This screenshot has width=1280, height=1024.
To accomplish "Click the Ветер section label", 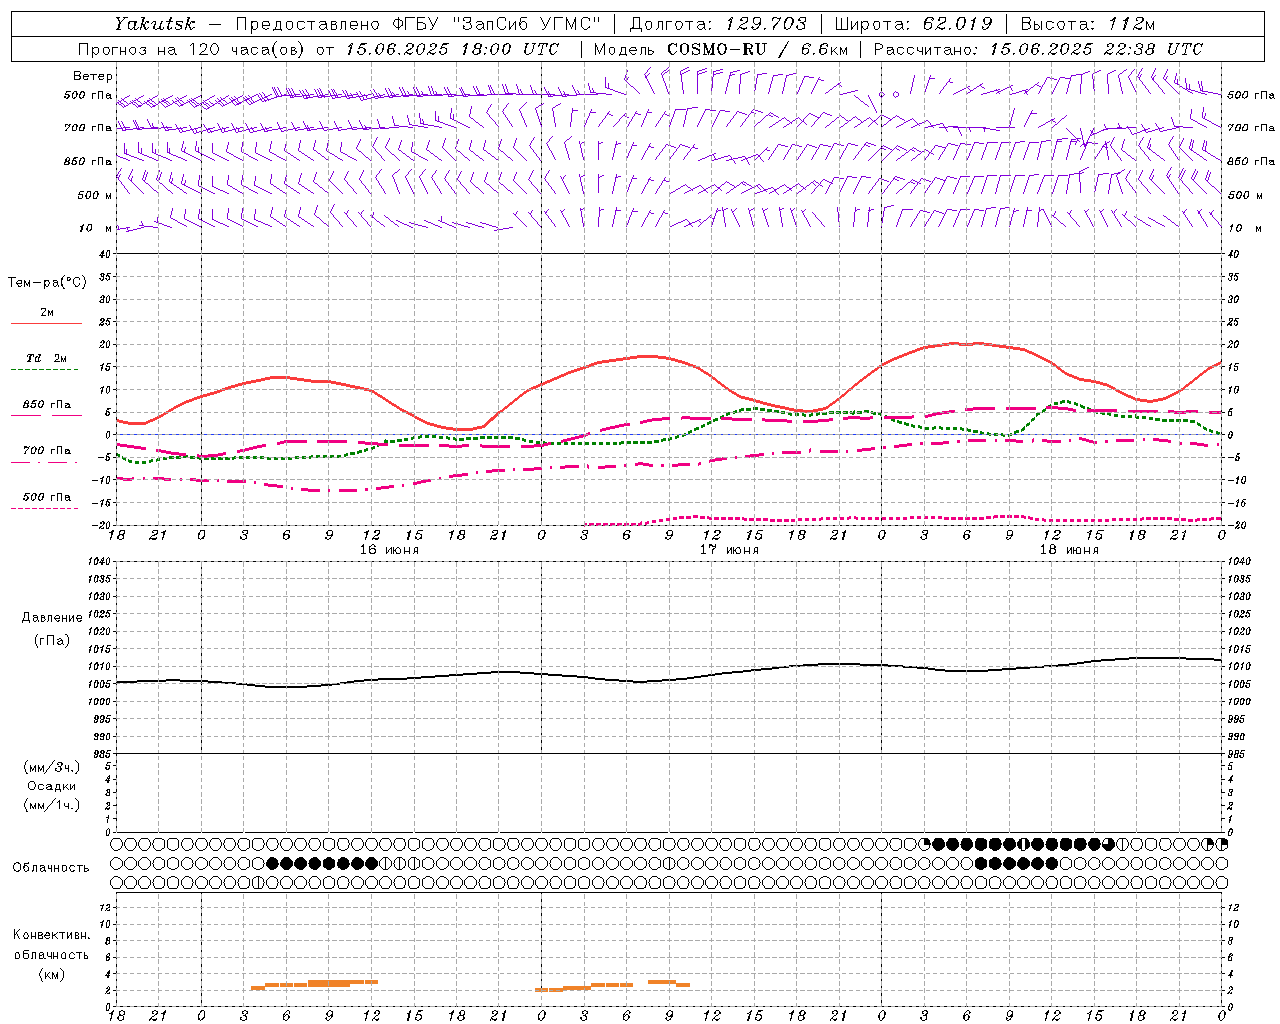I will click(x=92, y=76).
